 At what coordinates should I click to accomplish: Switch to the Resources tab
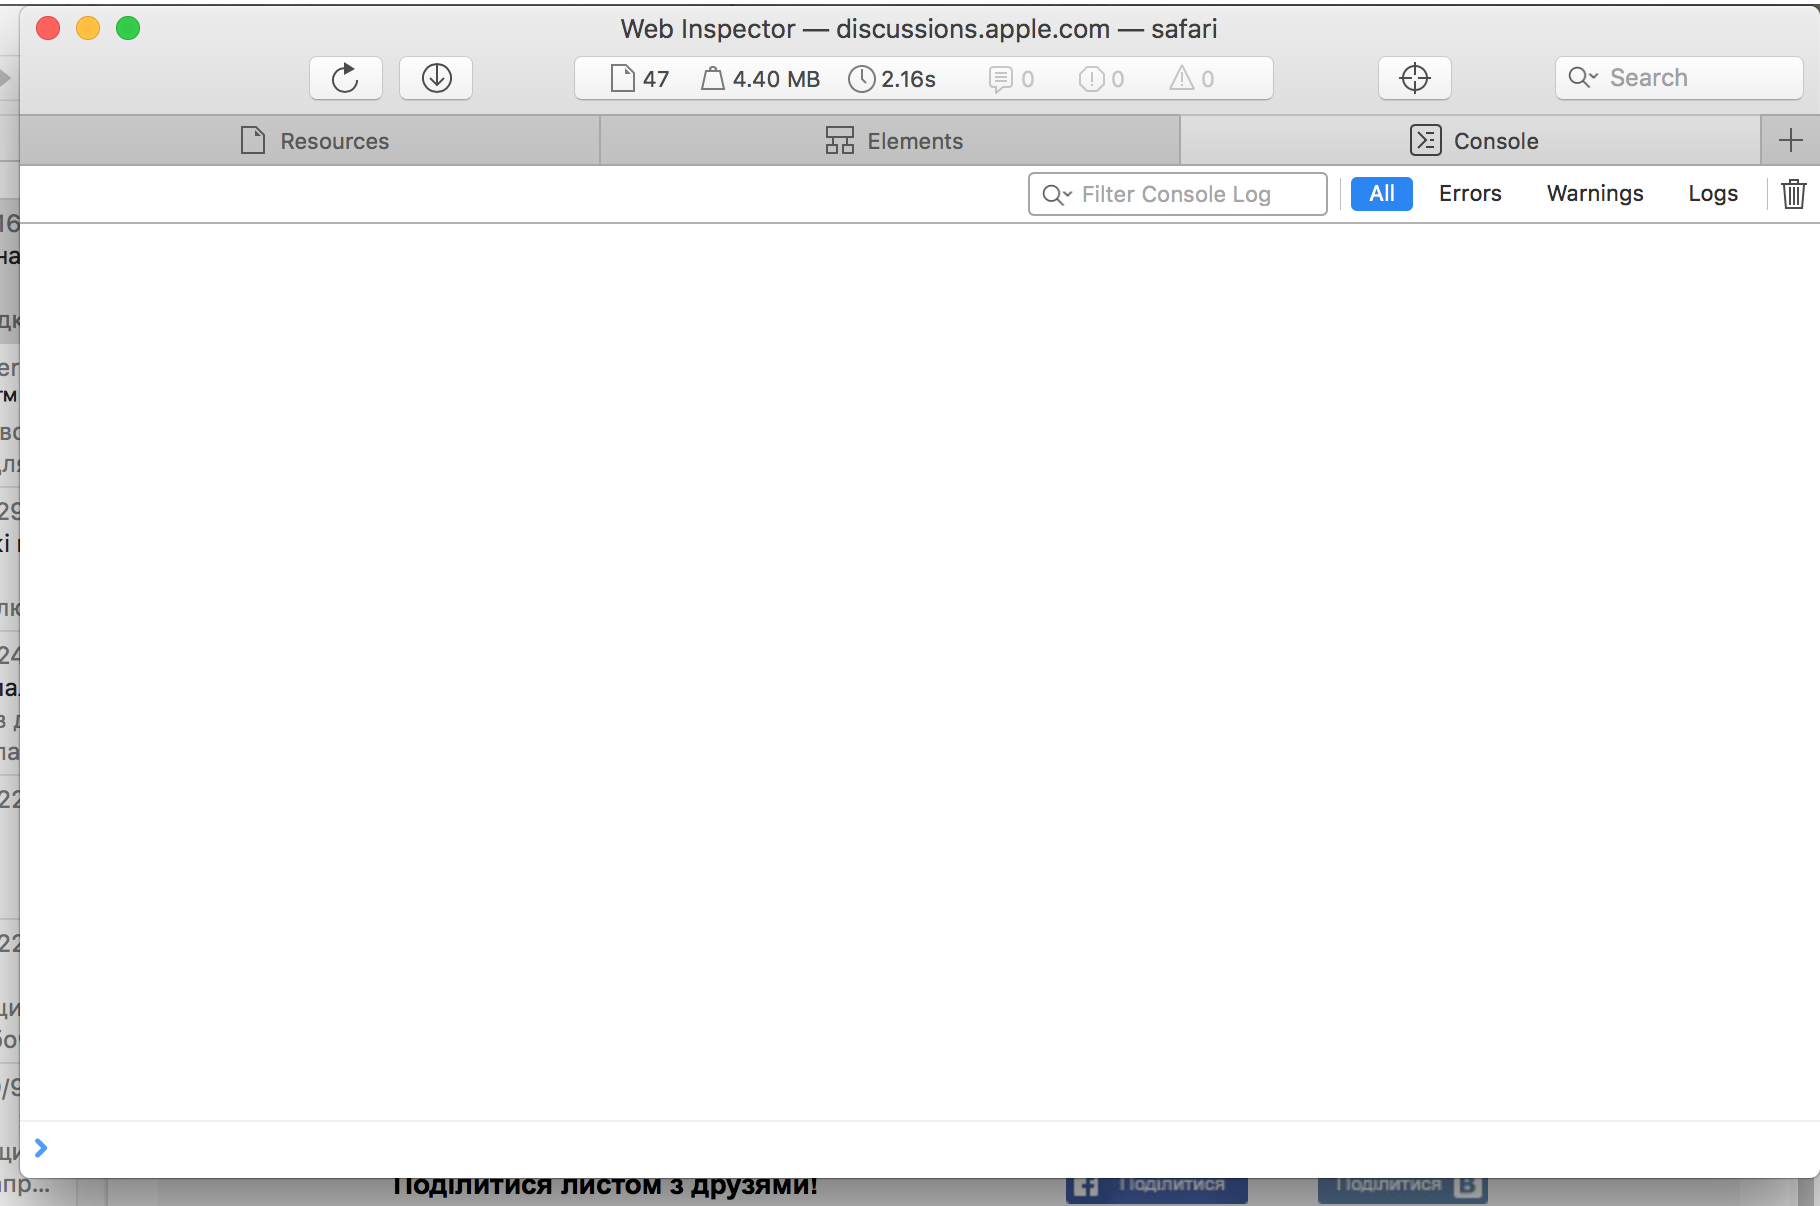(x=310, y=141)
